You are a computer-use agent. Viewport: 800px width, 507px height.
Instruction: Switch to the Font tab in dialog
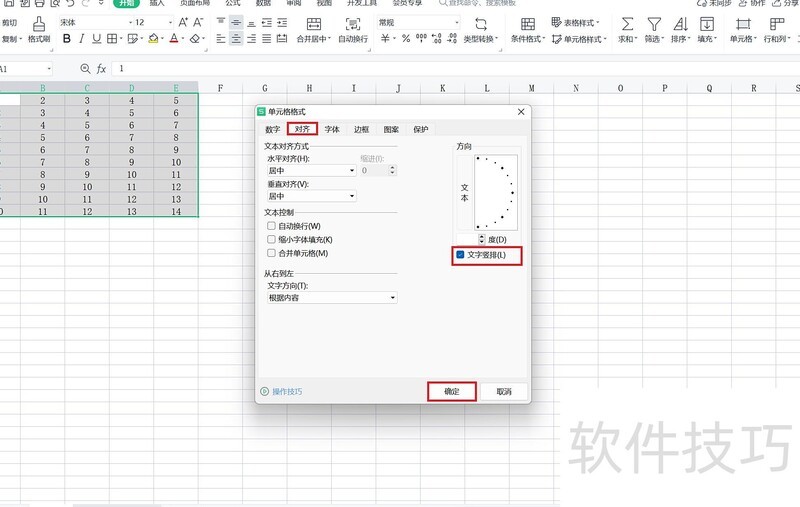pyautogui.click(x=332, y=130)
